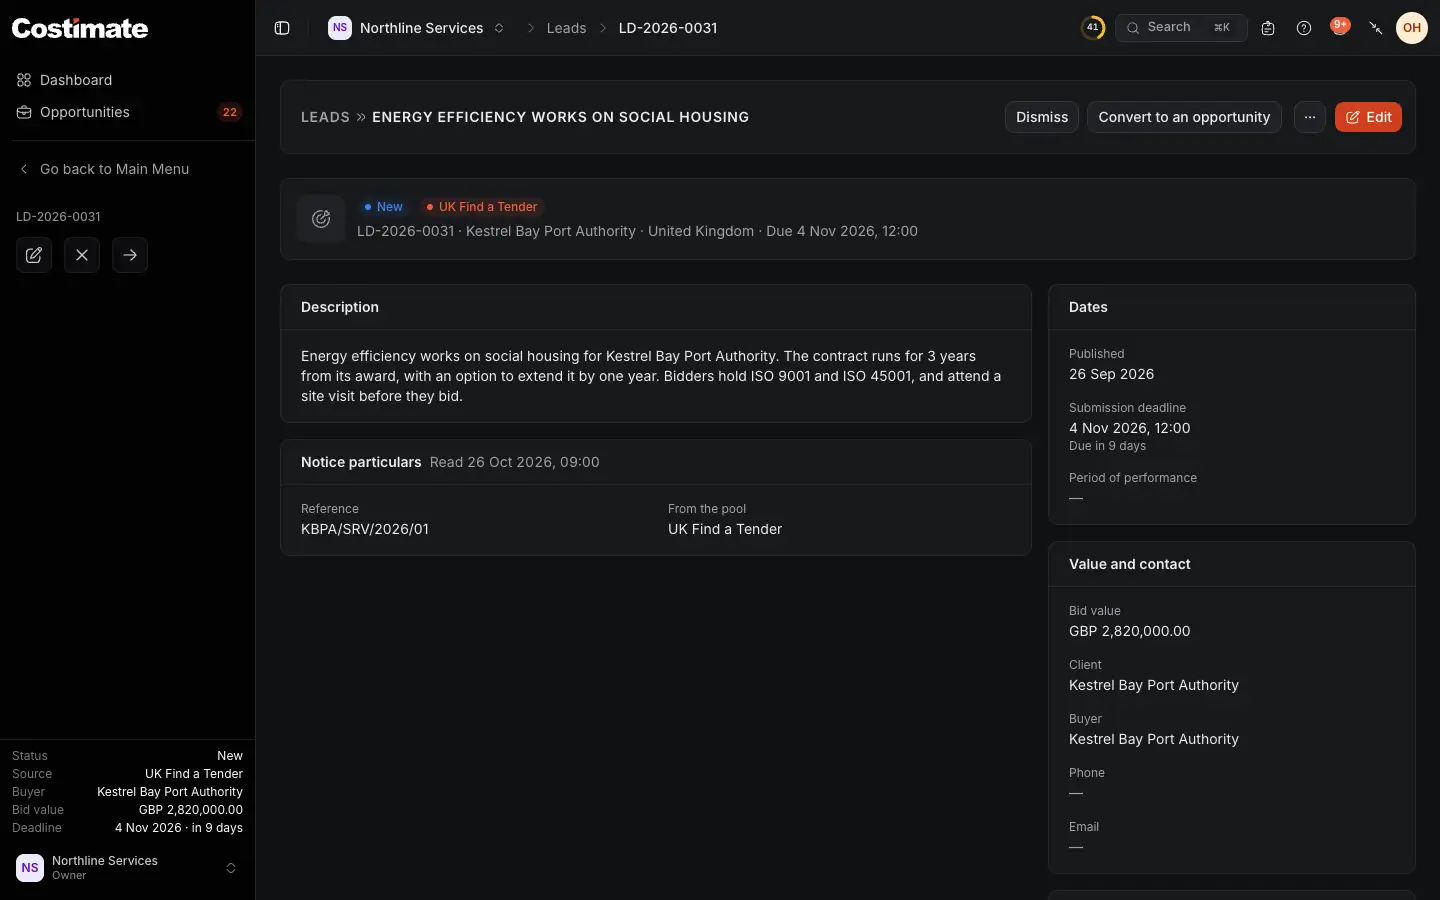This screenshot has width=1440, height=900.
Task: Dismiss this lead
Action: 1042,117
